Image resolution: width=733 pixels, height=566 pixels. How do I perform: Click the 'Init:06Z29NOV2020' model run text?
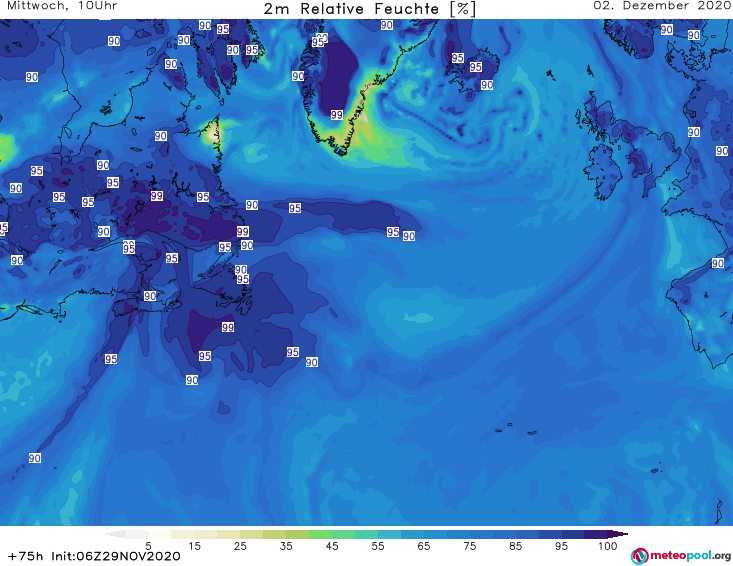pos(115,556)
